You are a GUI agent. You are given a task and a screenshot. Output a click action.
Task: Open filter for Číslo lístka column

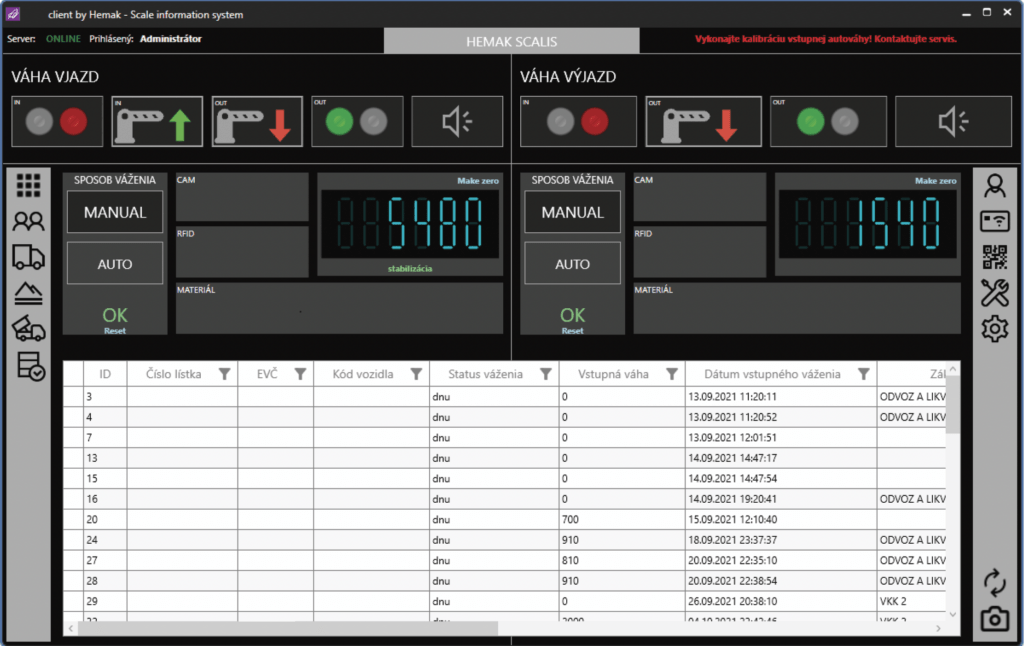tap(224, 374)
